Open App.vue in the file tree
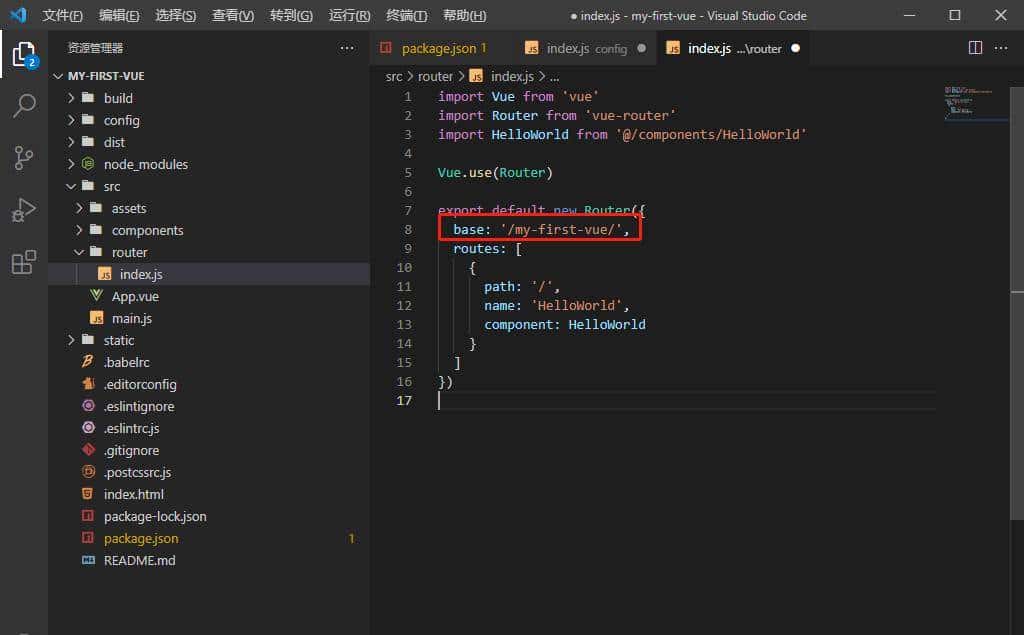The height and width of the screenshot is (635, 1024). click(x=135, y=296)
